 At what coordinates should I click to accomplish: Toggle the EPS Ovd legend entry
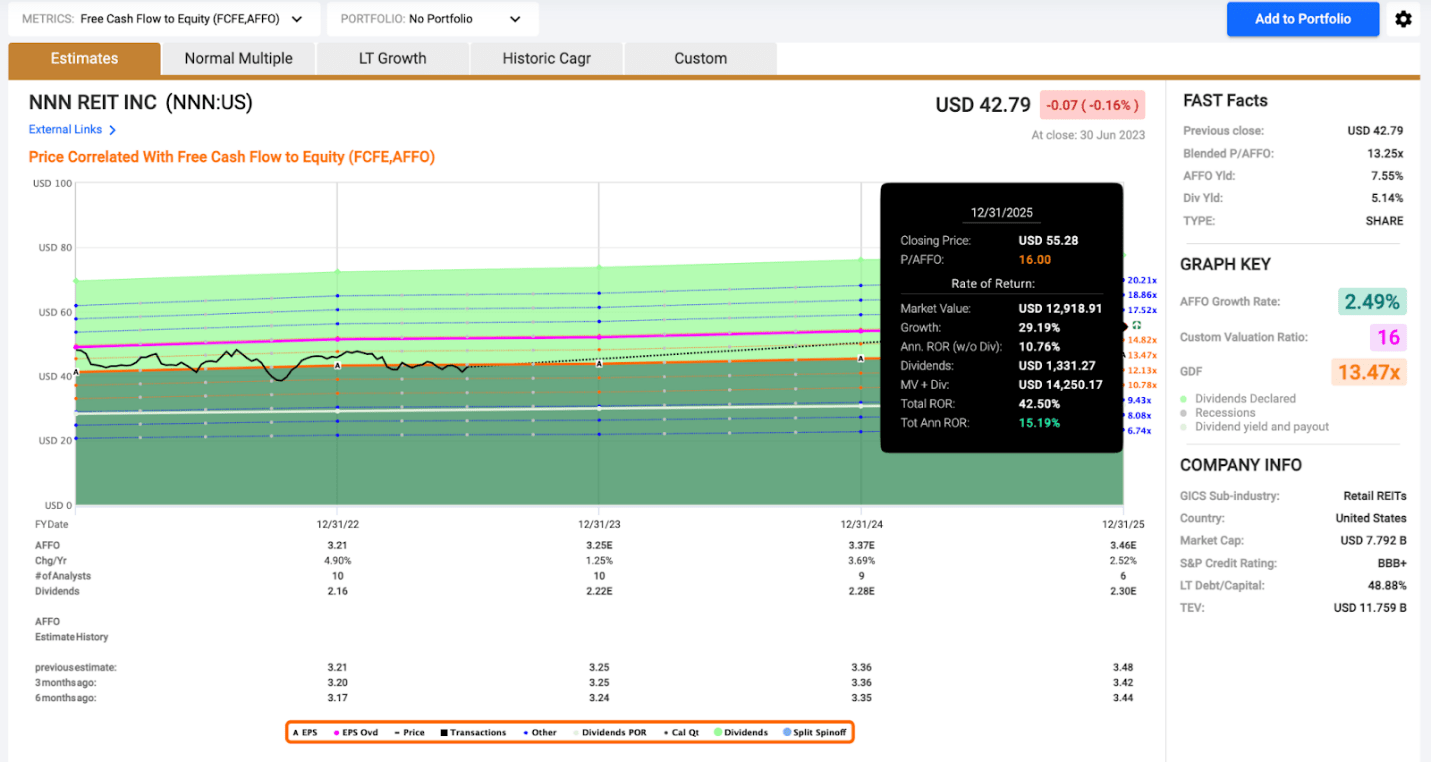(356, 733)
